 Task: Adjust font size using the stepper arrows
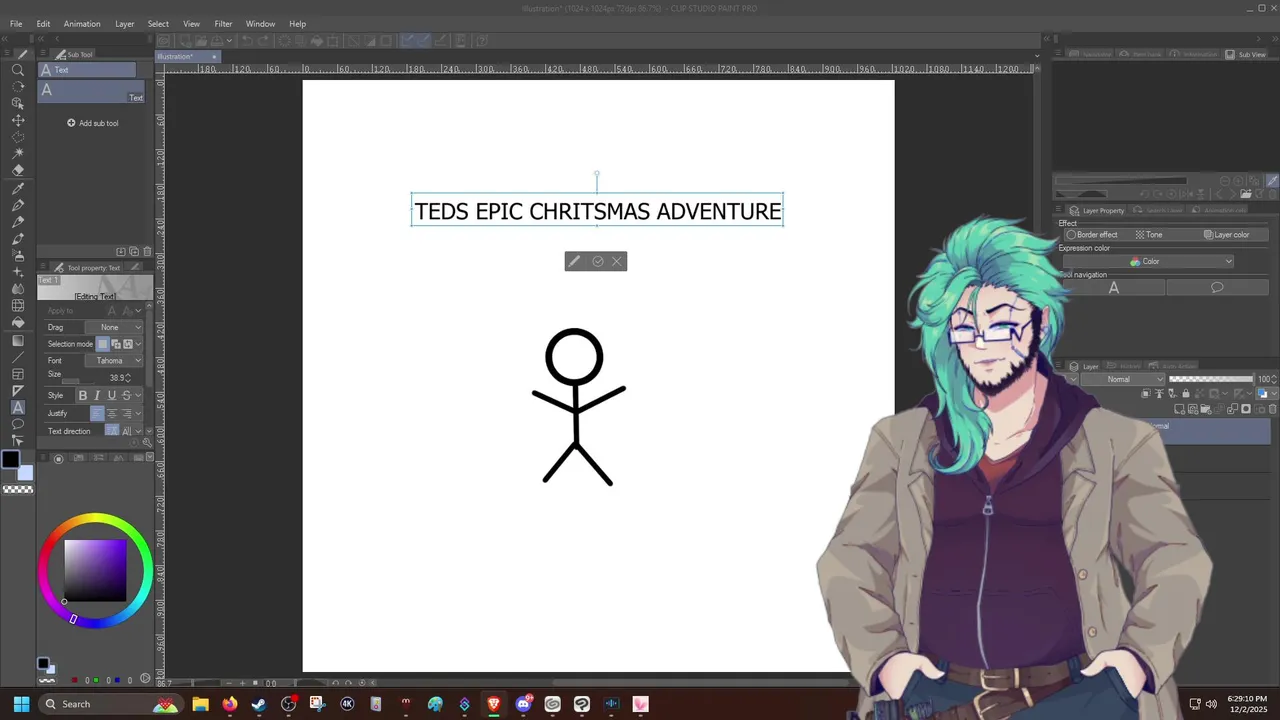tap(128, 378)
